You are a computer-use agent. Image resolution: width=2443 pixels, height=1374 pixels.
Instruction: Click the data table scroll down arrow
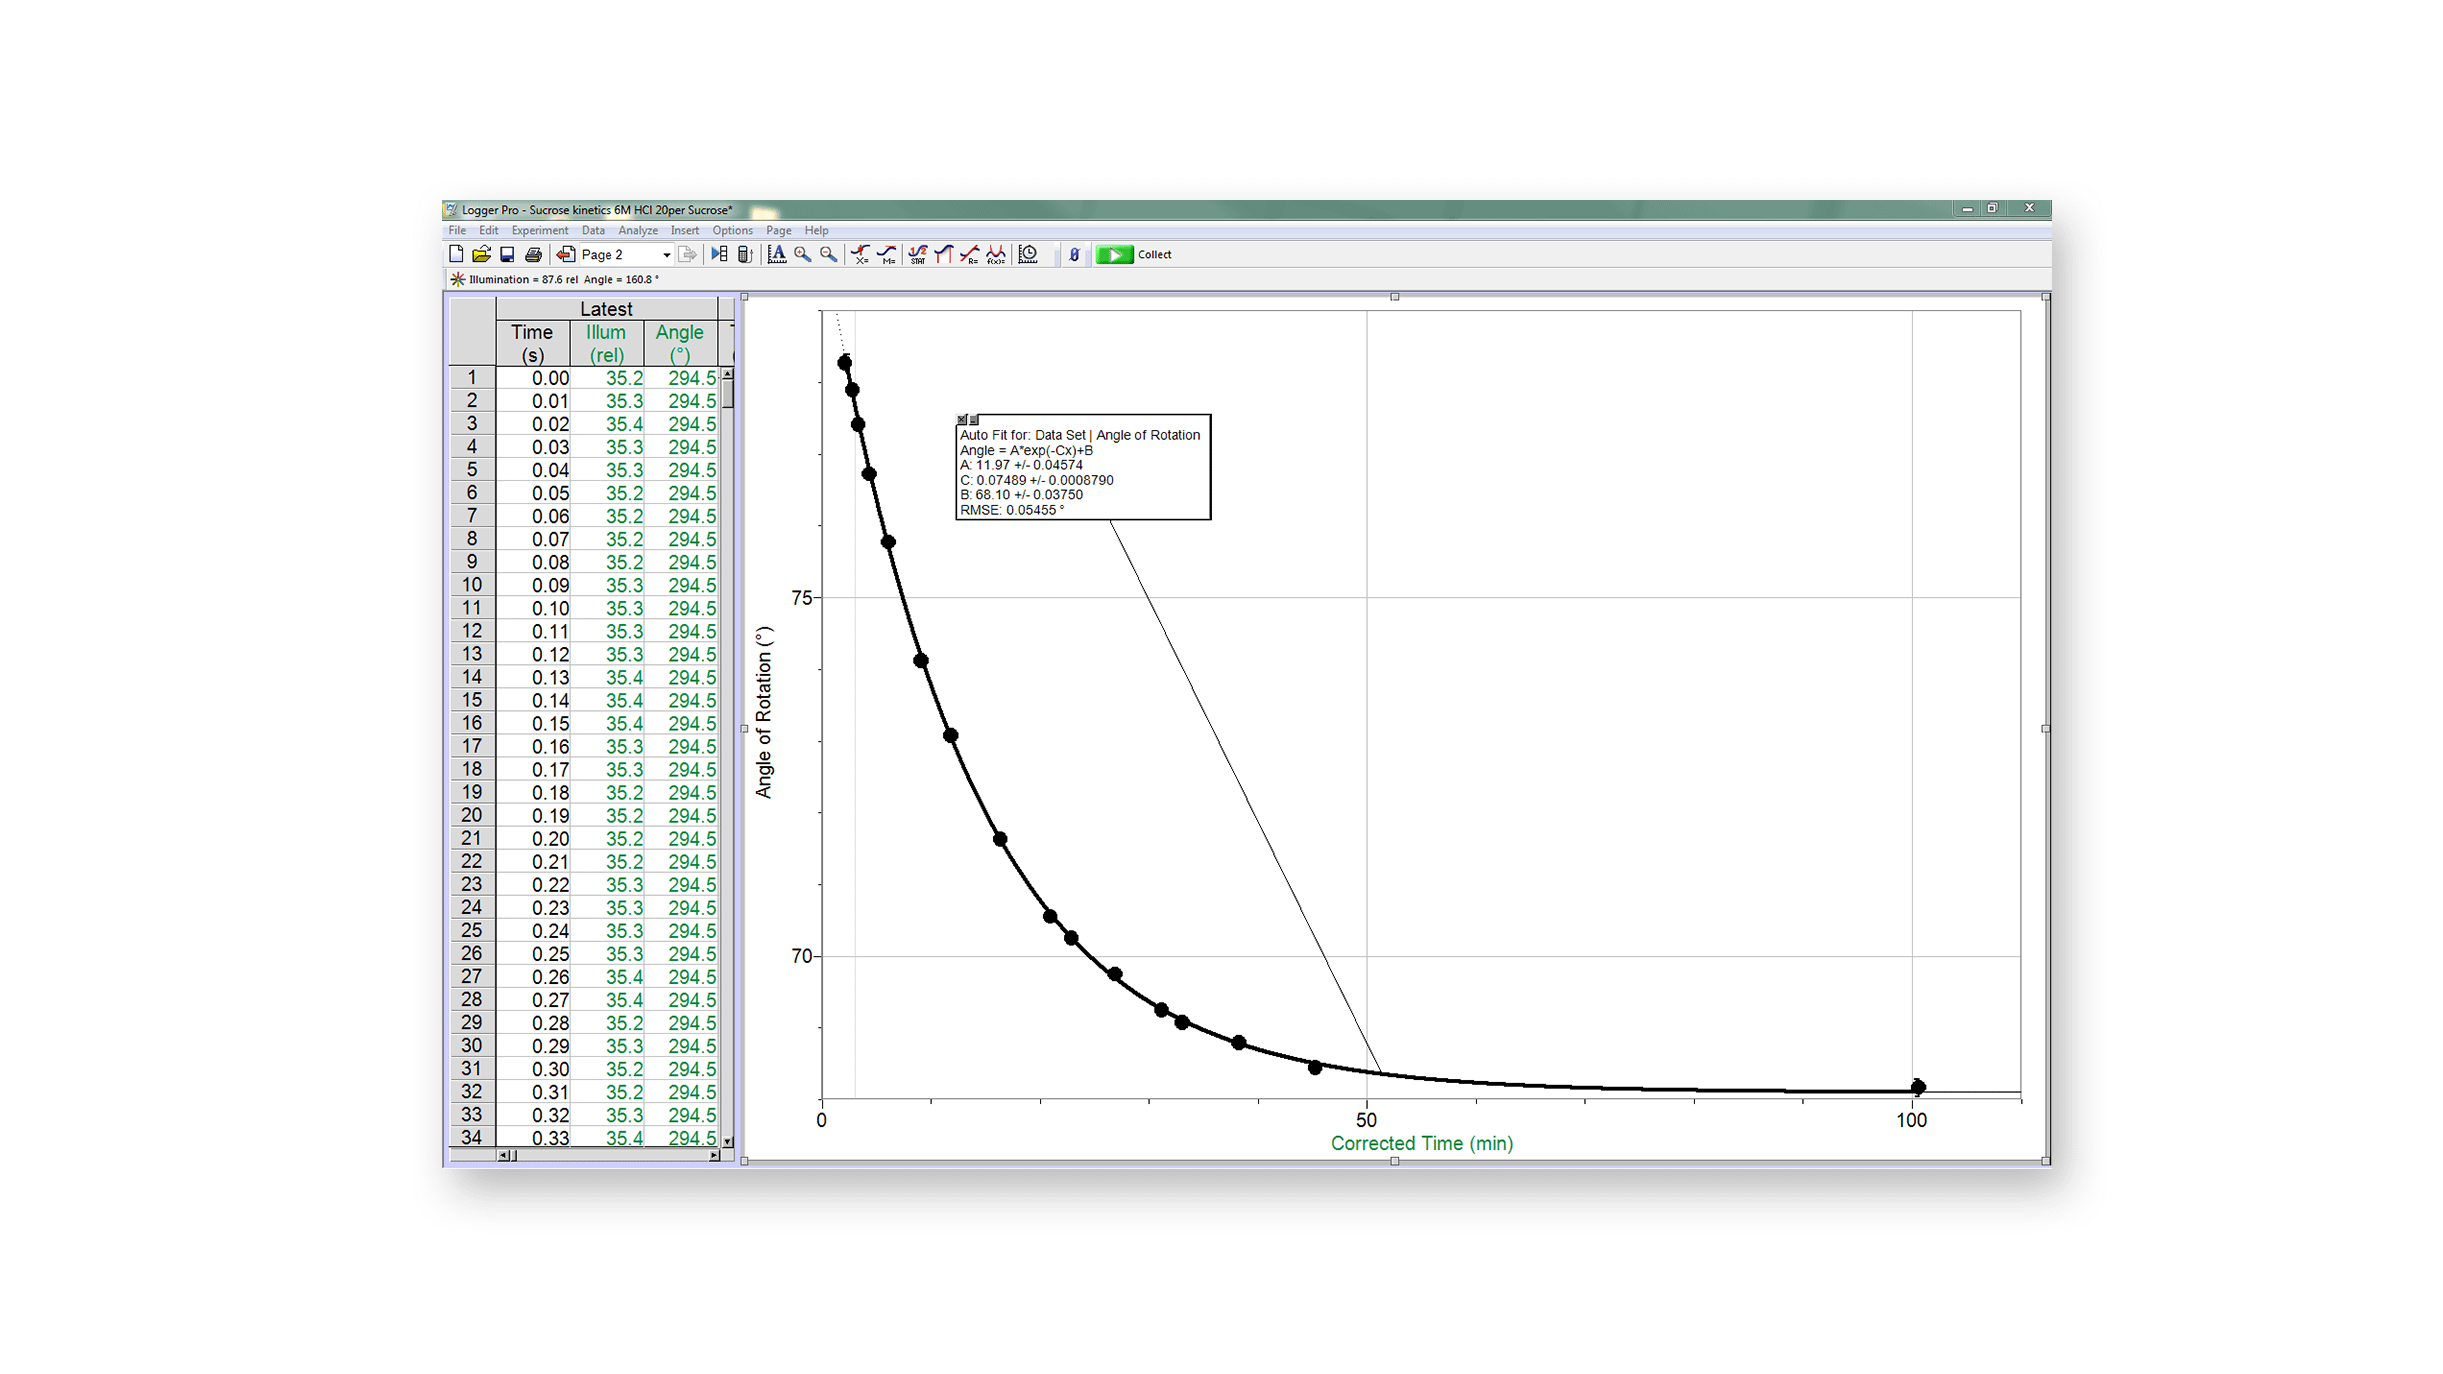[x=728, y=1141]
